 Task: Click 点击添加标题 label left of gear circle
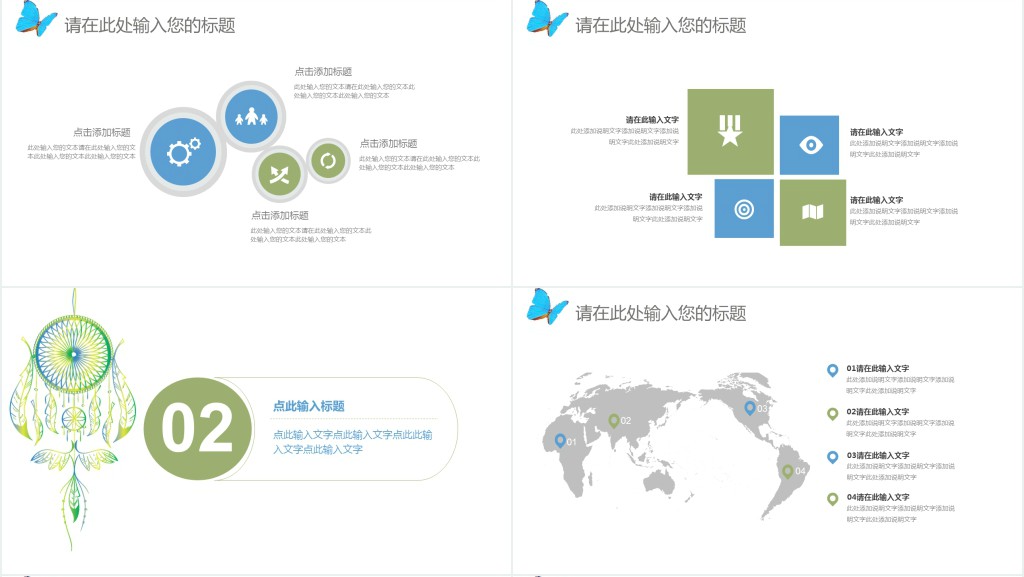[x=101, y=132]
